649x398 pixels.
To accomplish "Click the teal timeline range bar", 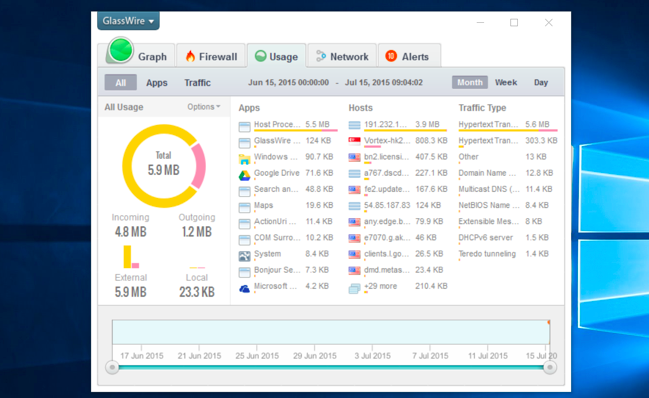I will click(331, 367).
